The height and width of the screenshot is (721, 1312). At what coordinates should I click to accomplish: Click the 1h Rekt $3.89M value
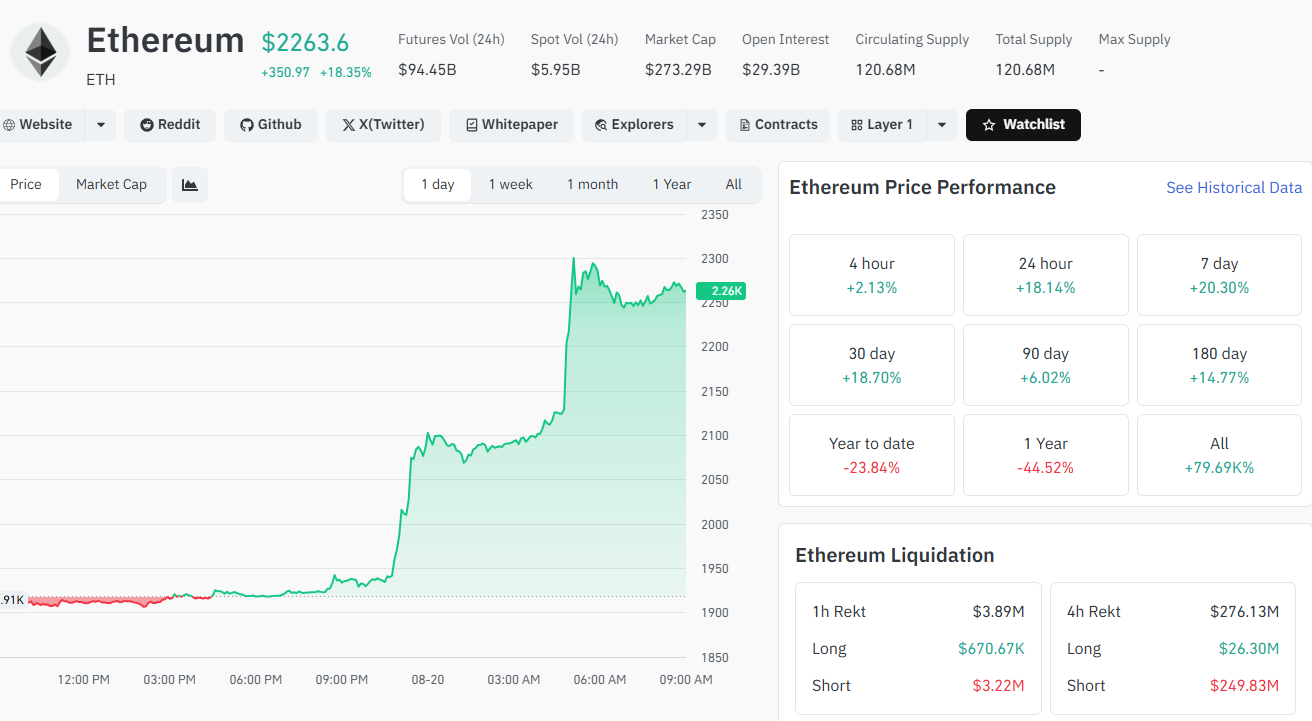tap(998, 611)
